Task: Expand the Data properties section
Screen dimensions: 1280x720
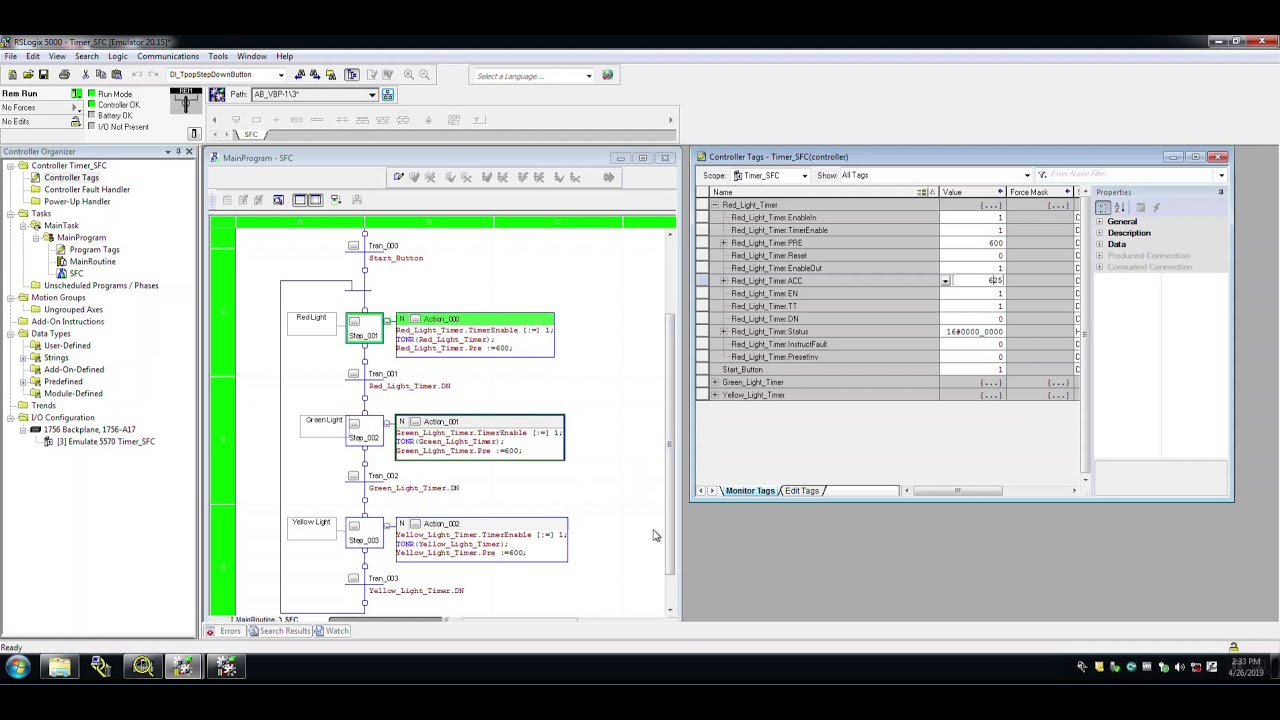Action: 1100,245
